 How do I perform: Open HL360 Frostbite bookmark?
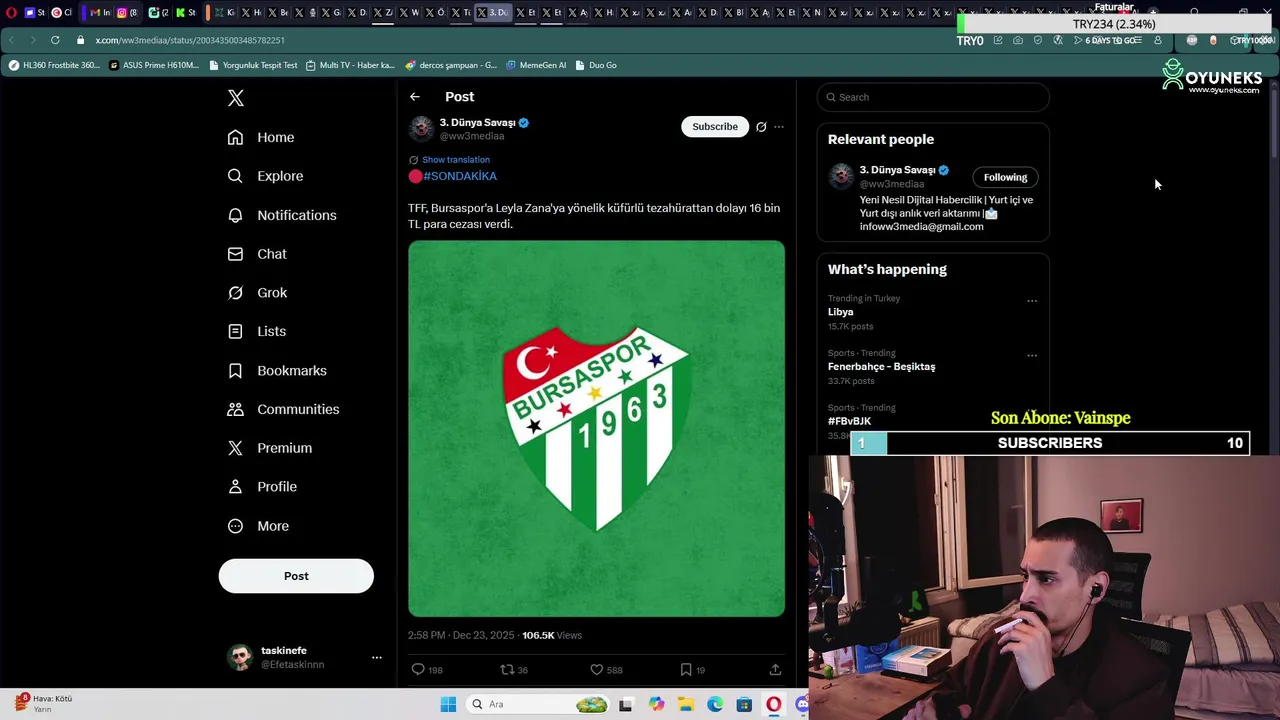click(54, 65)
